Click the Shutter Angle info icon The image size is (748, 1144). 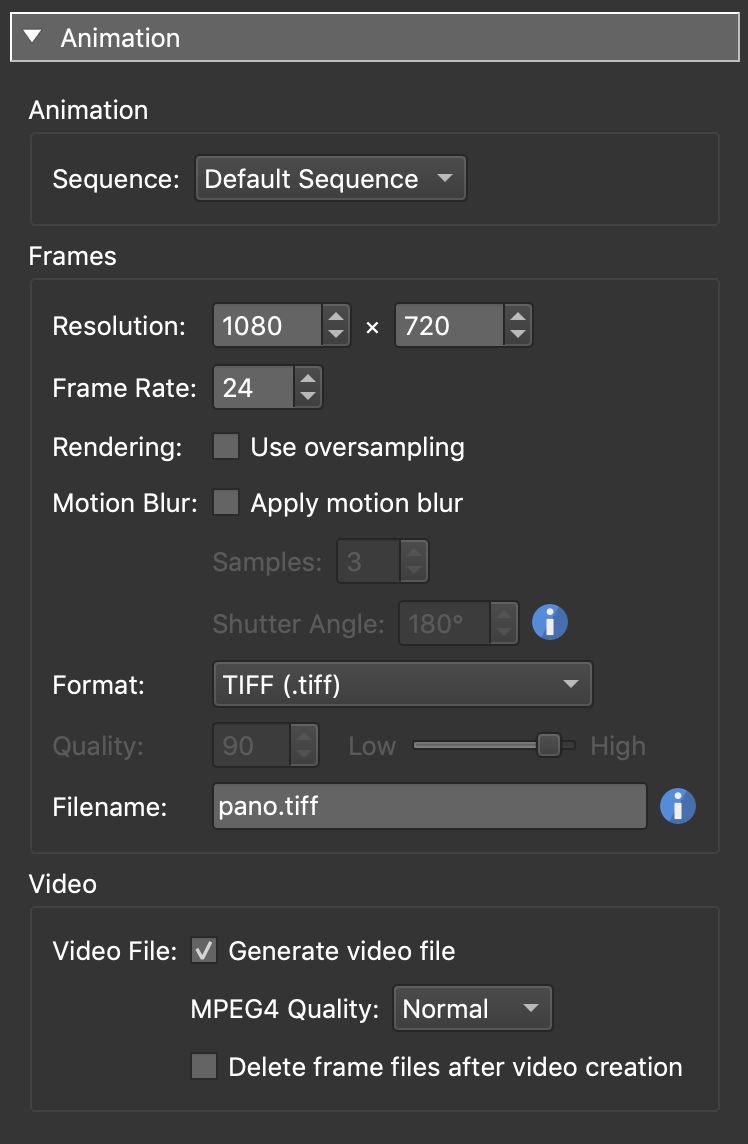549,621
